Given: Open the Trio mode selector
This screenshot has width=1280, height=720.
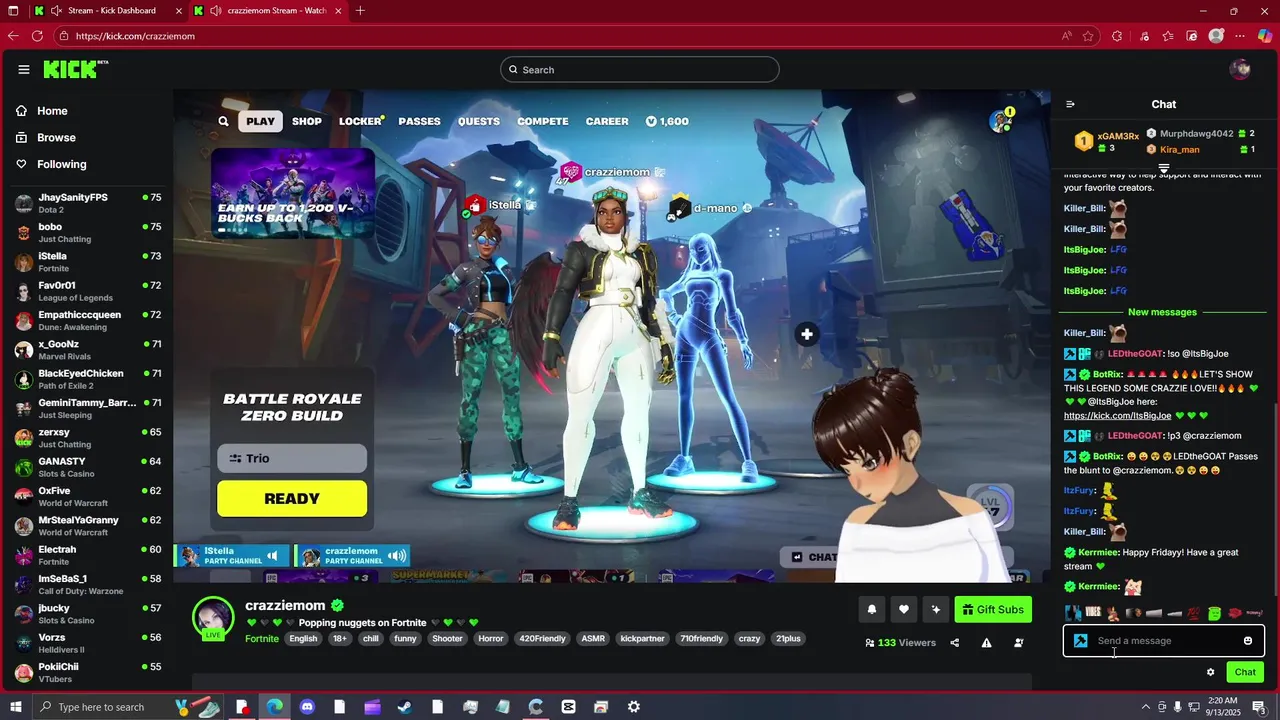Looking at the screenshot, I should [292, 458].
